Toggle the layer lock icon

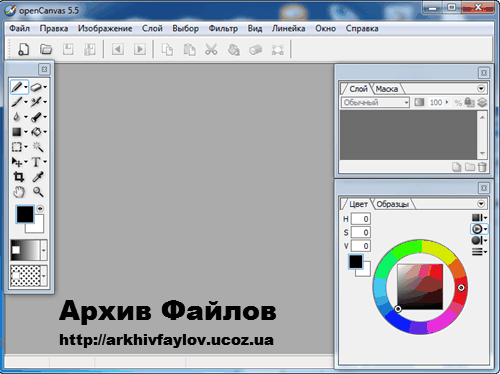tap(469, 102)
